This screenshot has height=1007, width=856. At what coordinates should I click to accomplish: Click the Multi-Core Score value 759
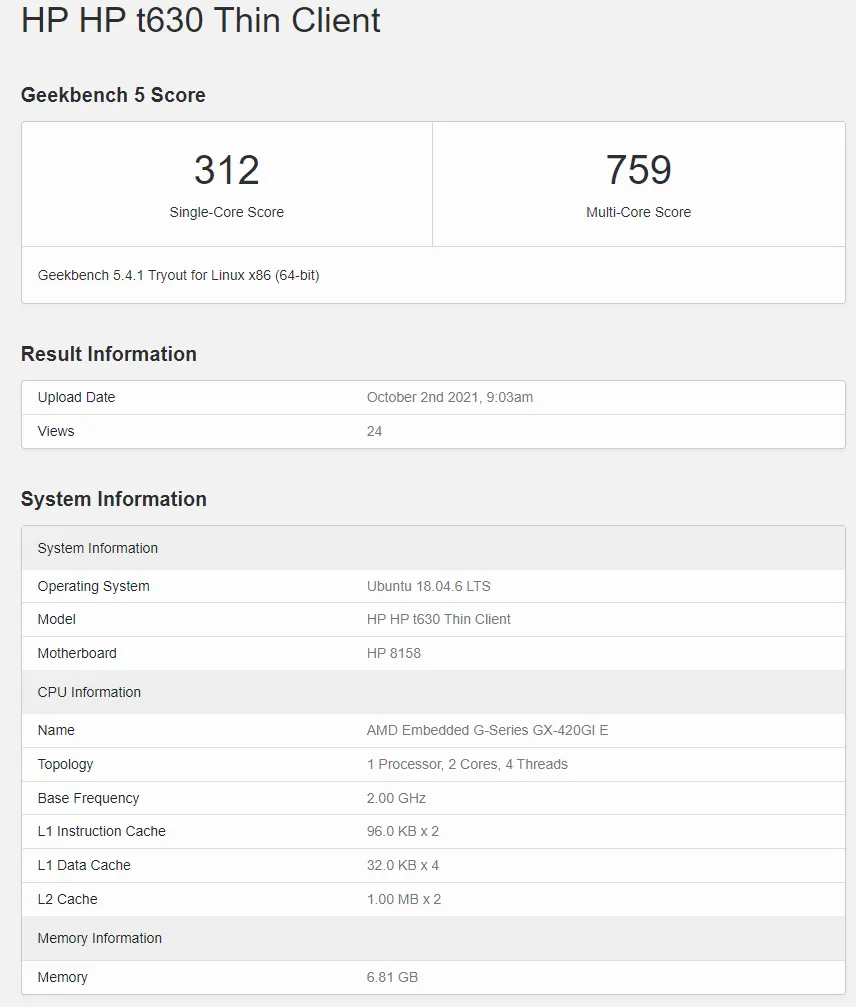click(638, 170)
